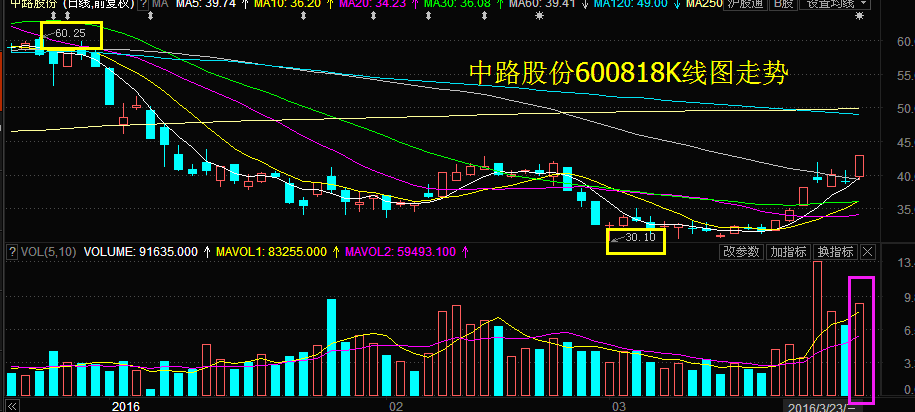
Task: Click the grey MA label after the help icon
Action: (160, 4)
